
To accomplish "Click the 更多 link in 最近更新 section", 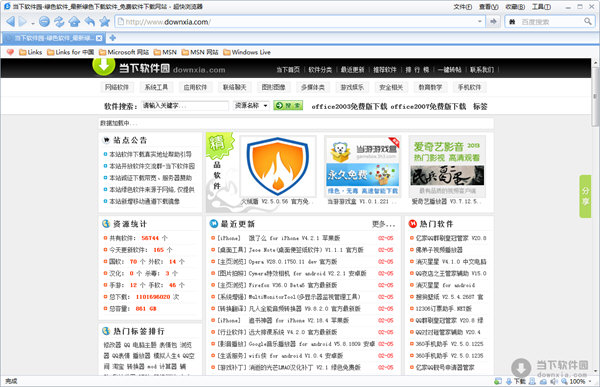I will [x=383, y=224].
